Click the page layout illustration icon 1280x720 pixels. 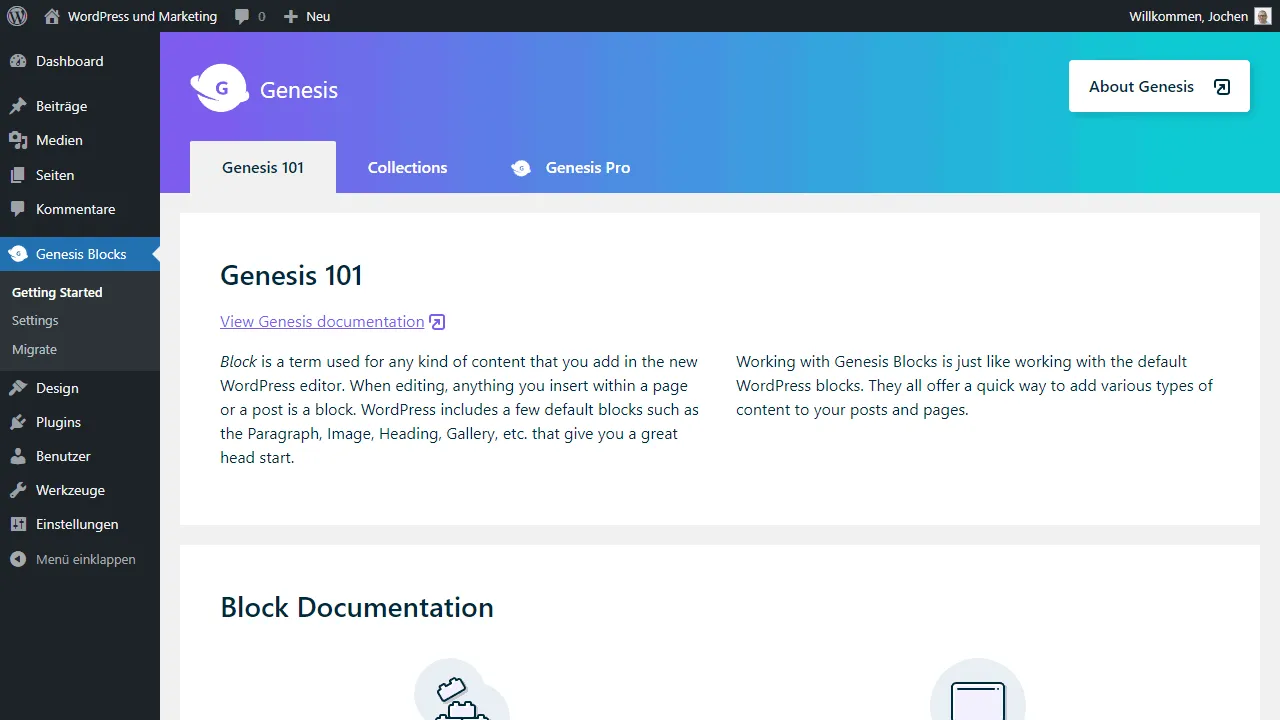pos(978,690)
